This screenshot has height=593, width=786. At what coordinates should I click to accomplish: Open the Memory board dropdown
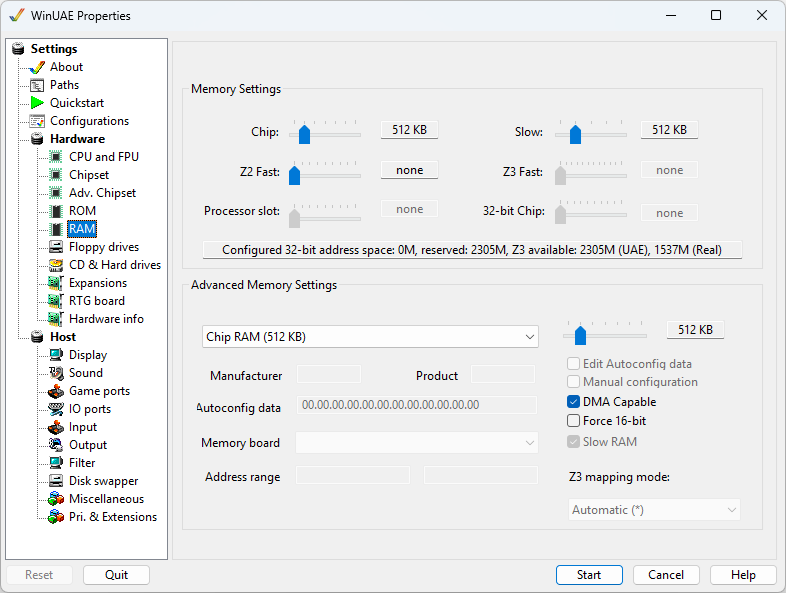point(417,443)
